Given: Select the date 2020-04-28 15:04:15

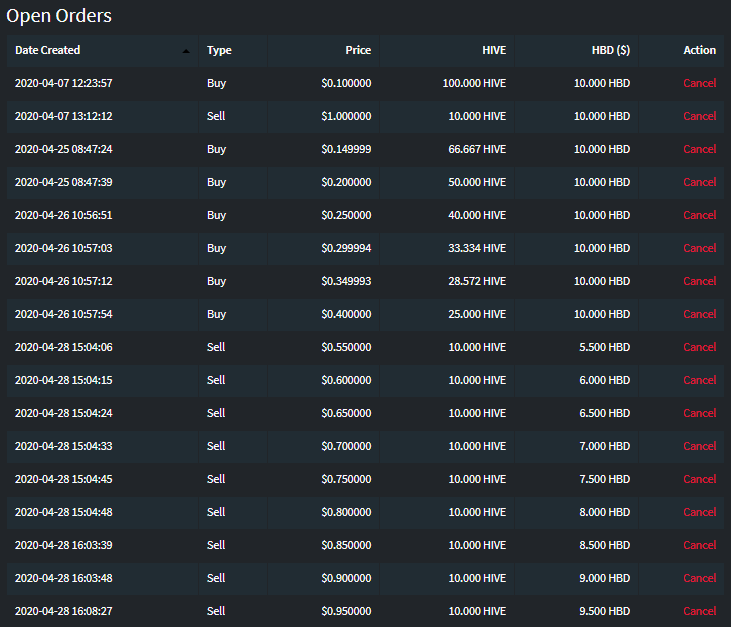Looking at the screenshot, I should 63,380.
